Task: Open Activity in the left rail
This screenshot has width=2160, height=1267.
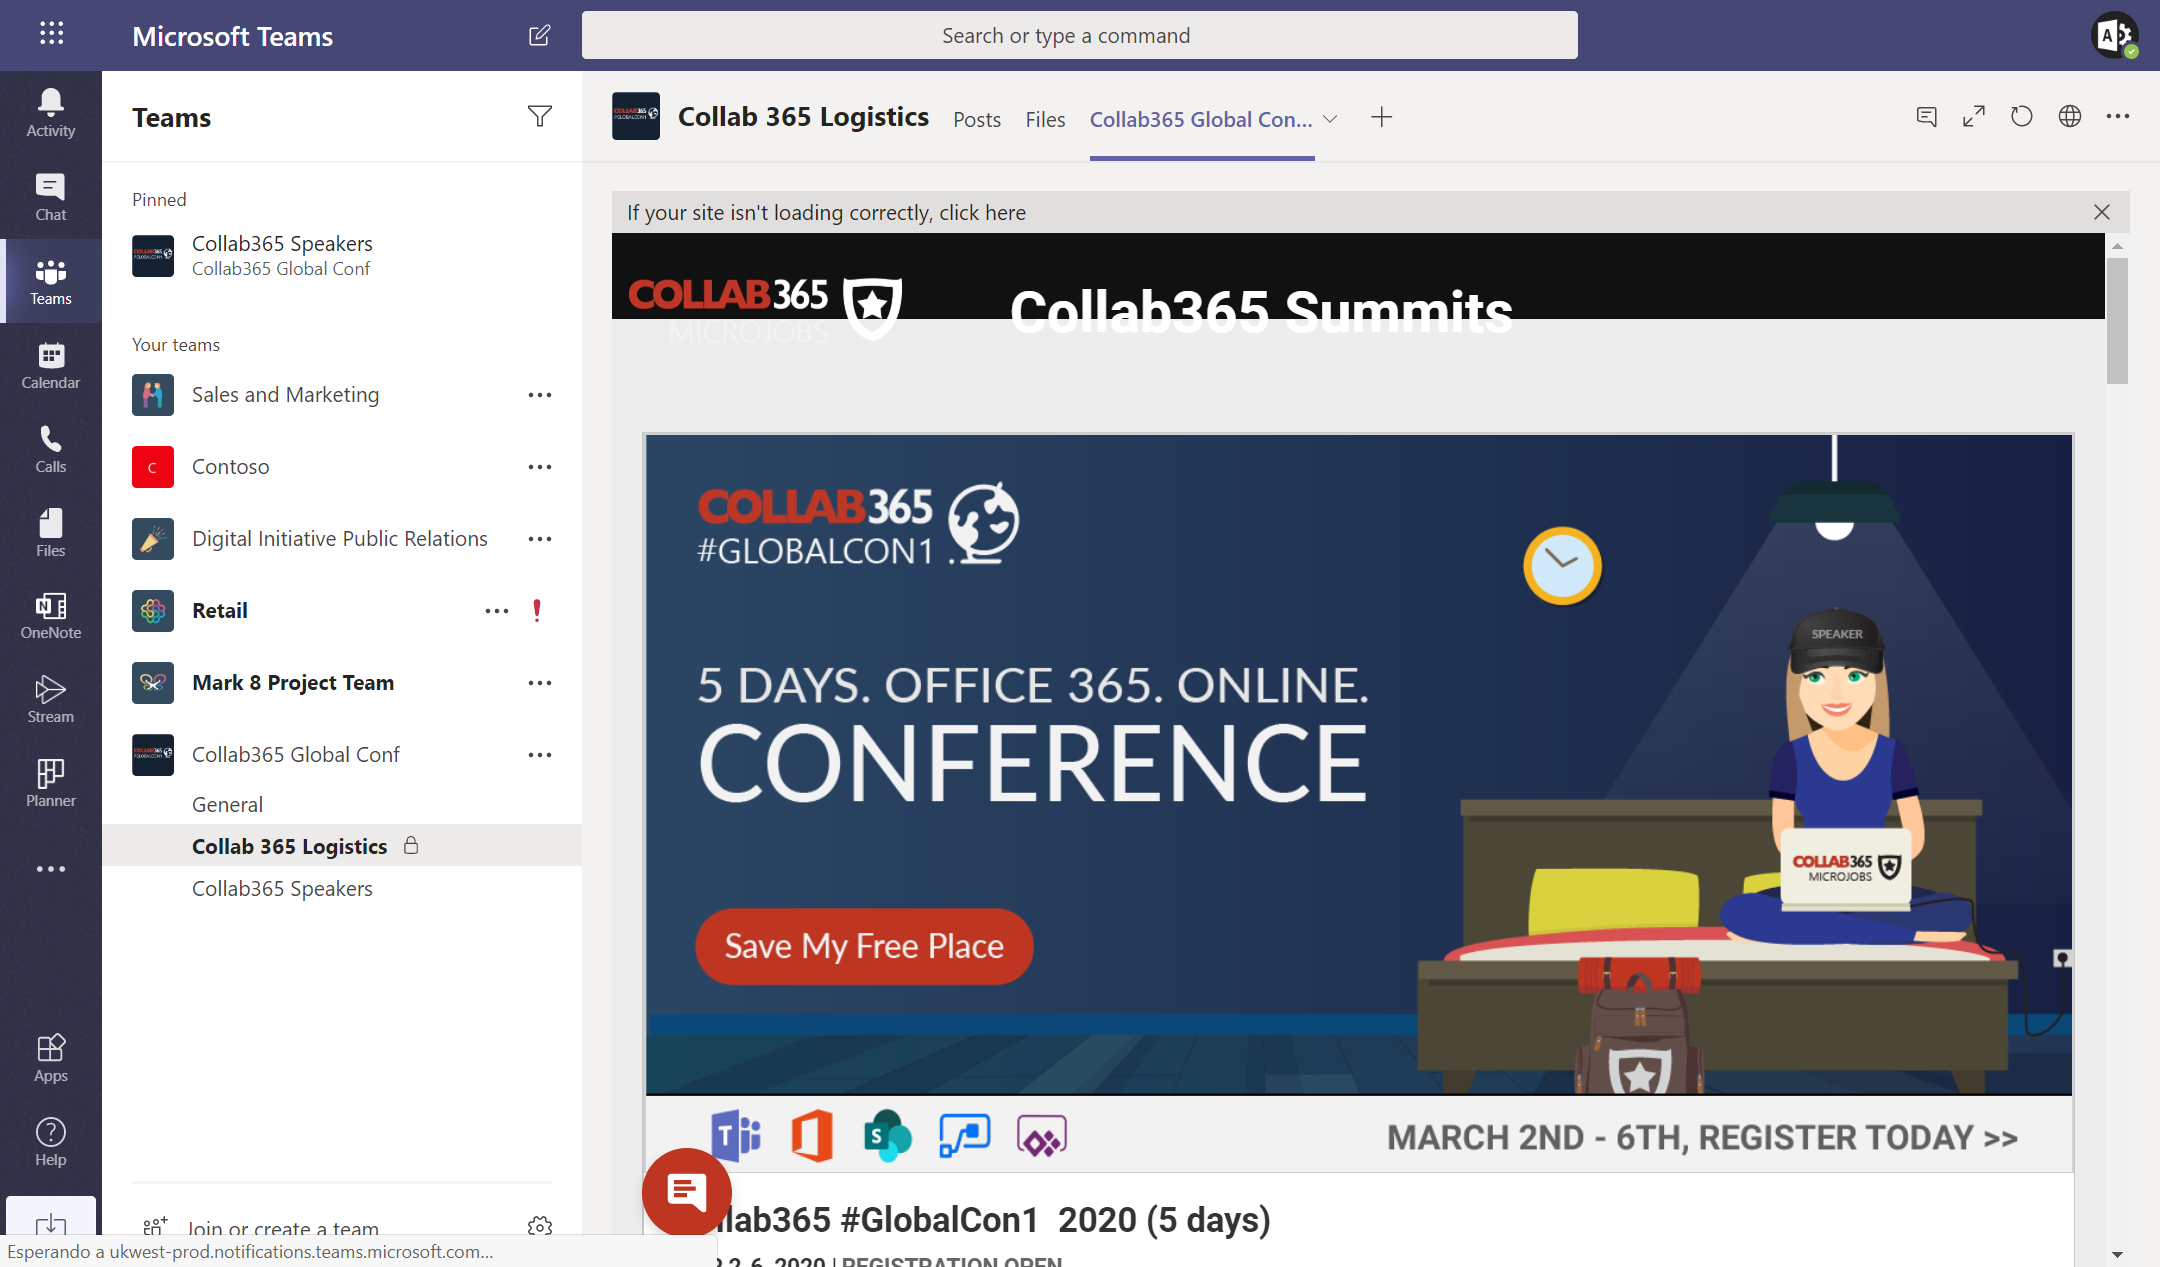Action: (51, 113)
